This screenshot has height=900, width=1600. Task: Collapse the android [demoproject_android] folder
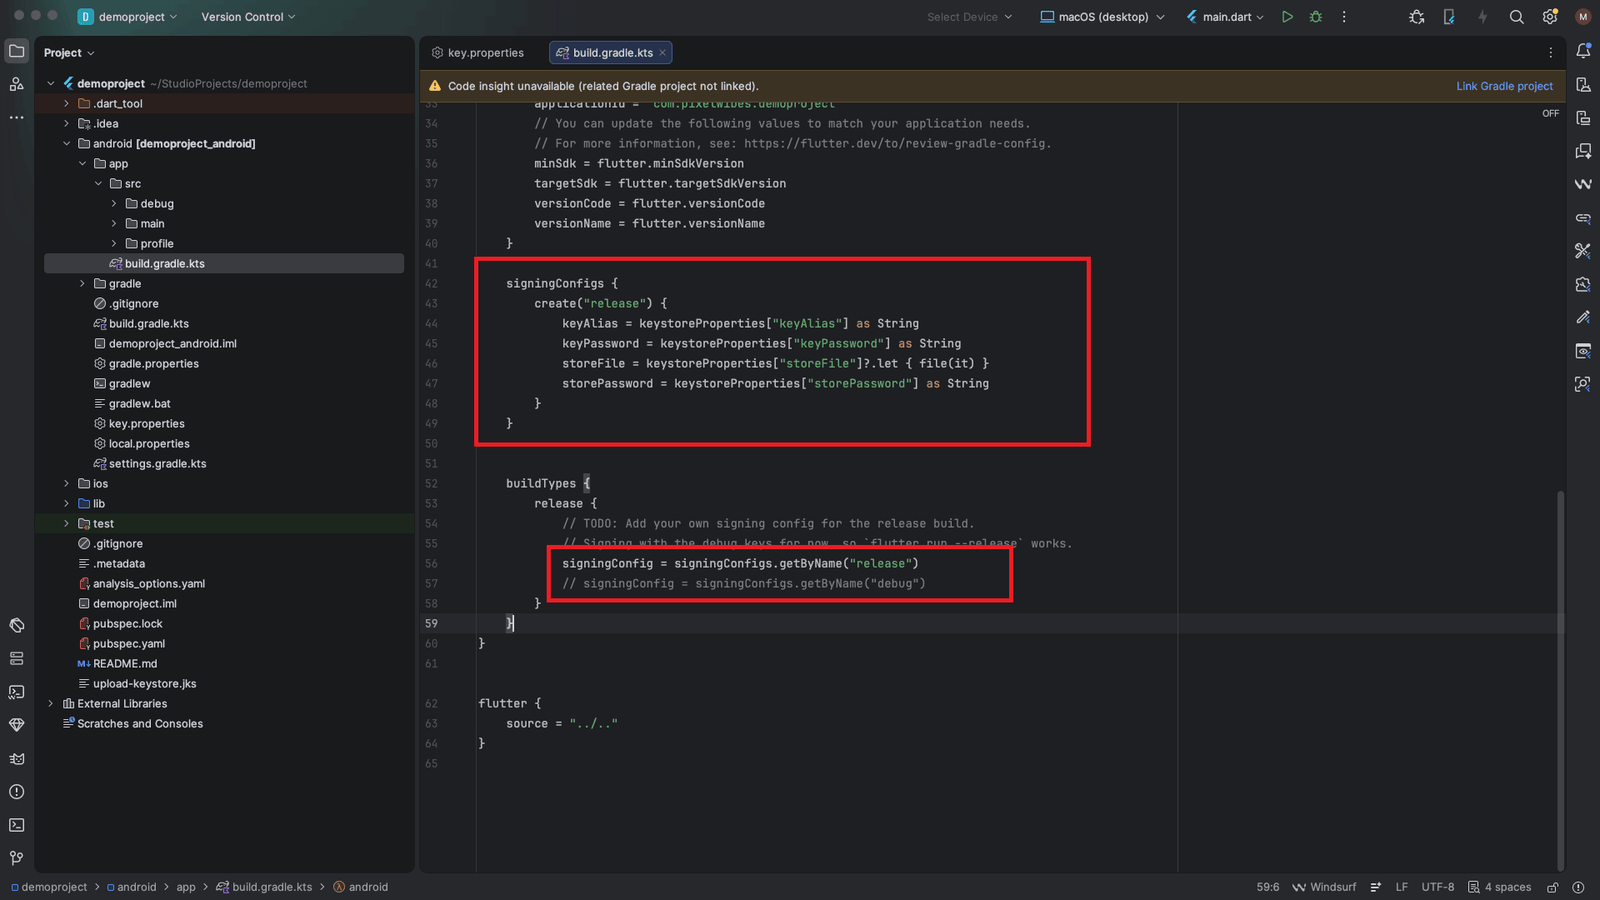tap(67, 144)
